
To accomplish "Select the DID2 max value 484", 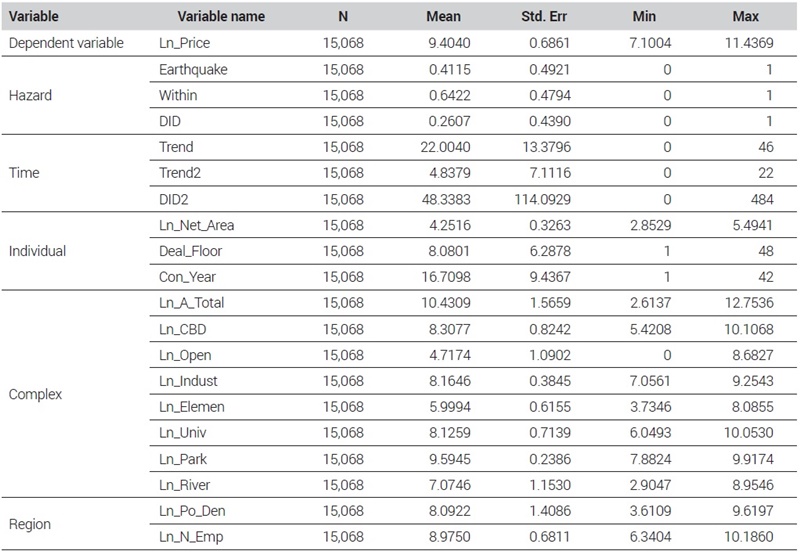I will pyautogui.click(x=762, y=199).
